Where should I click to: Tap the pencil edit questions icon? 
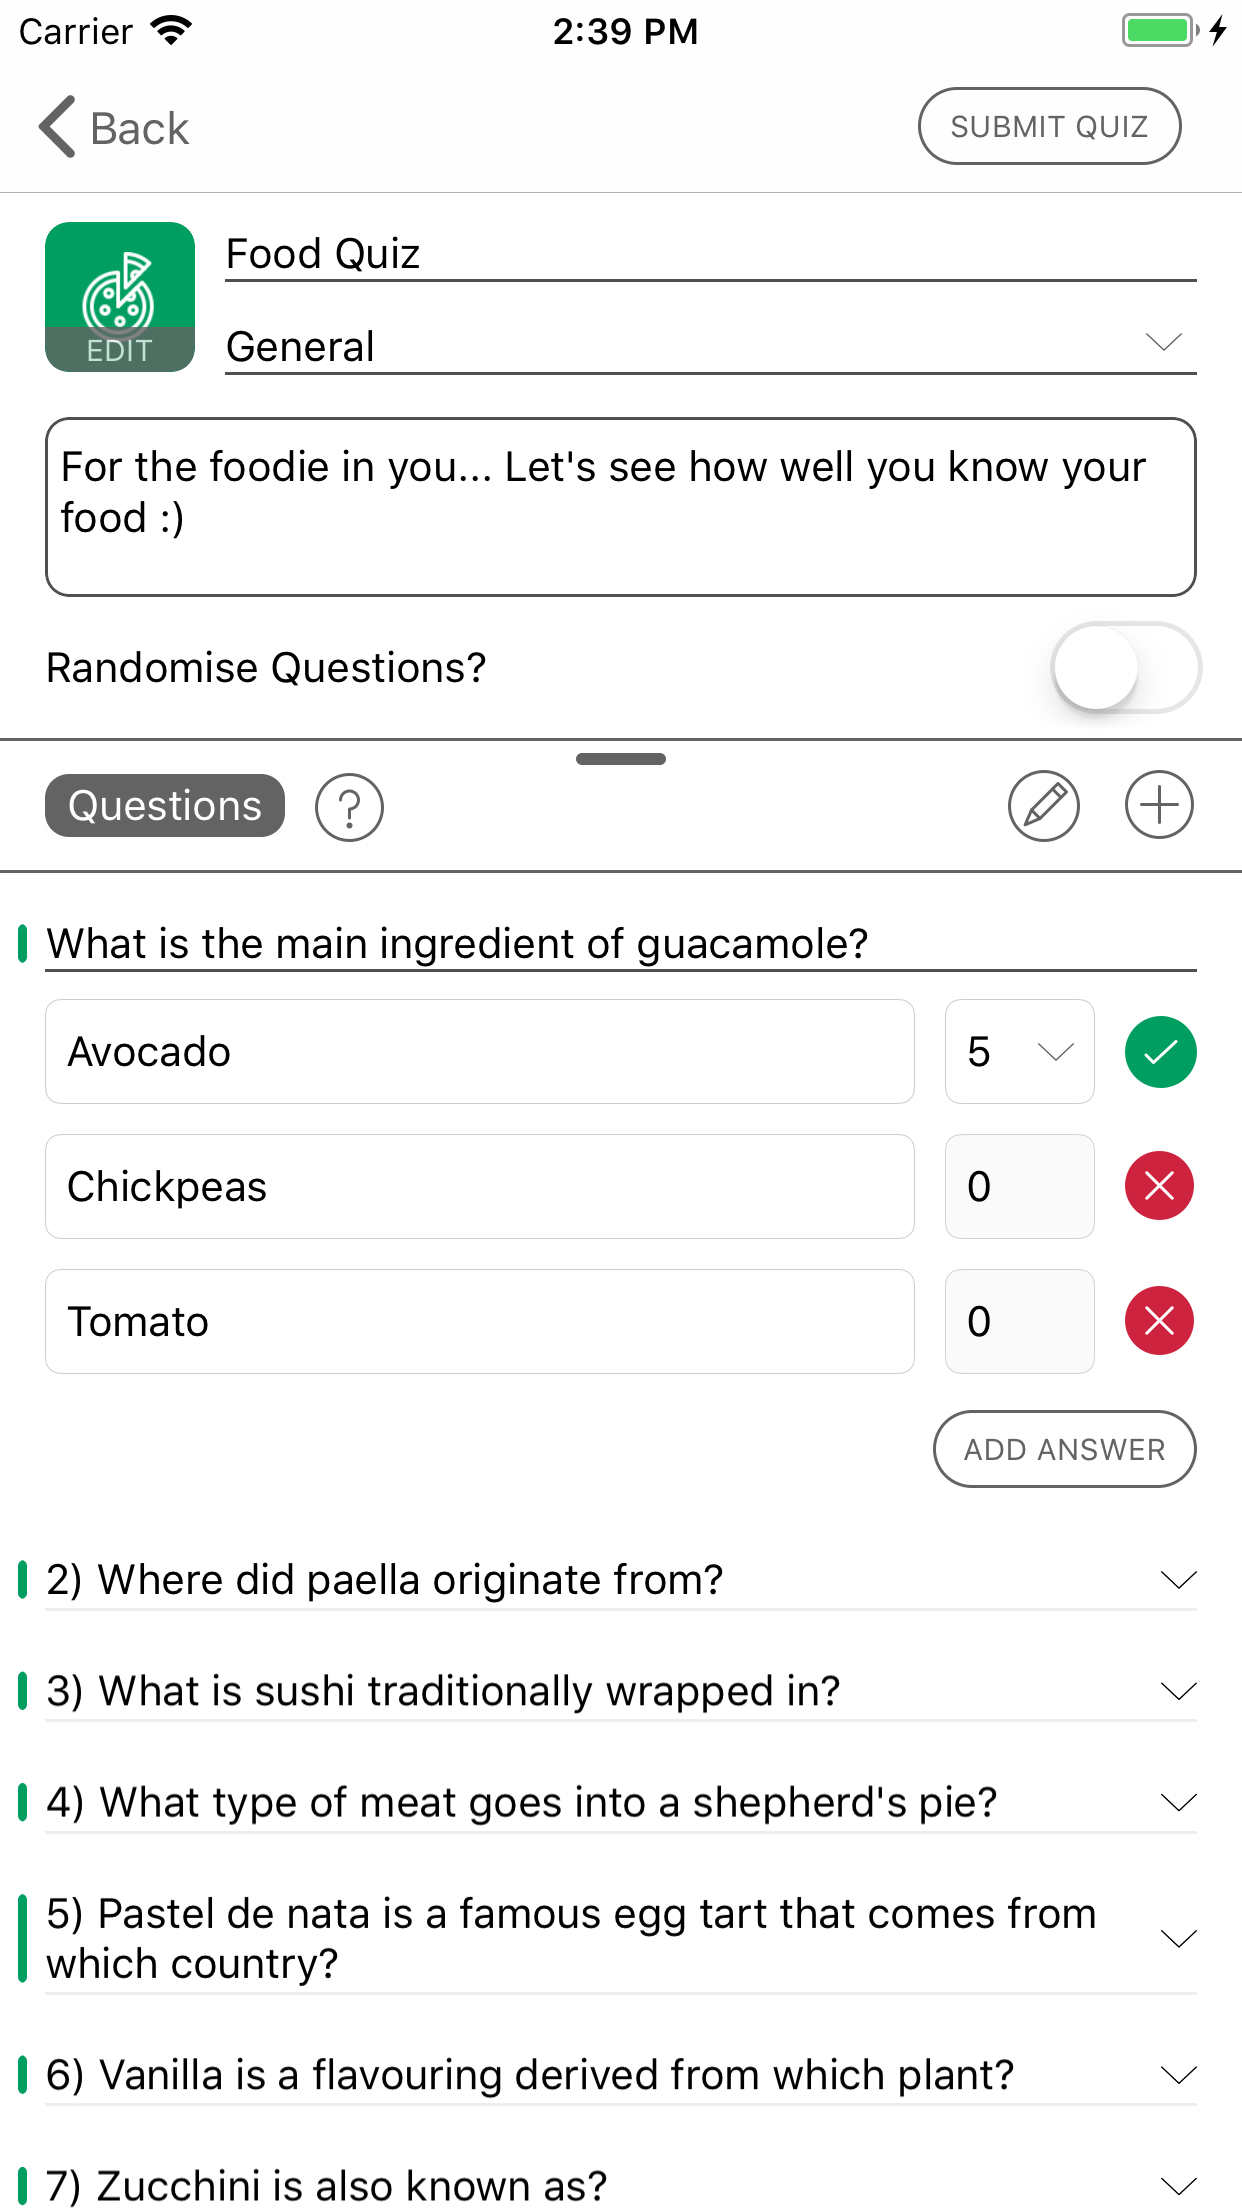(1043, 806)
